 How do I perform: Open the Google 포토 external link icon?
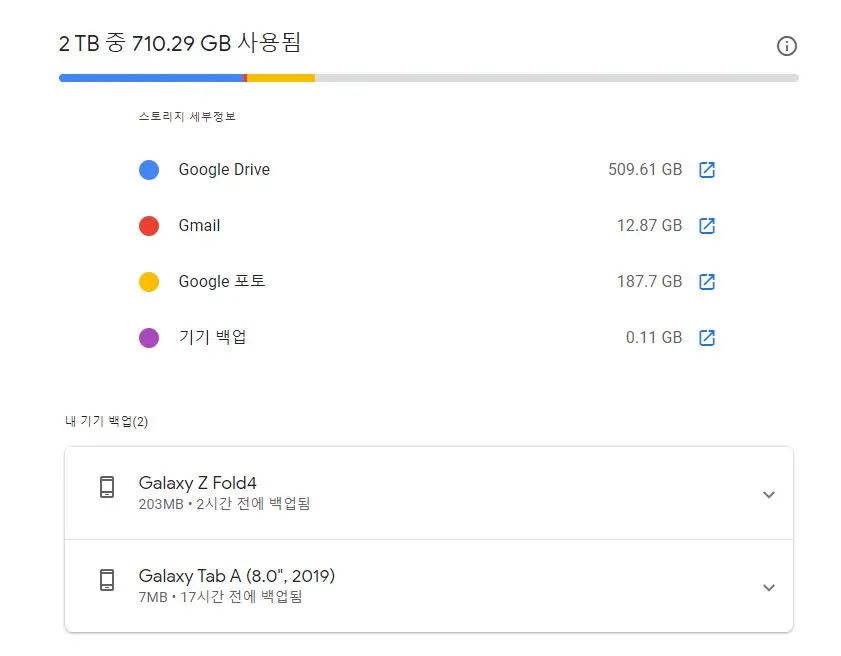point(707,282)
